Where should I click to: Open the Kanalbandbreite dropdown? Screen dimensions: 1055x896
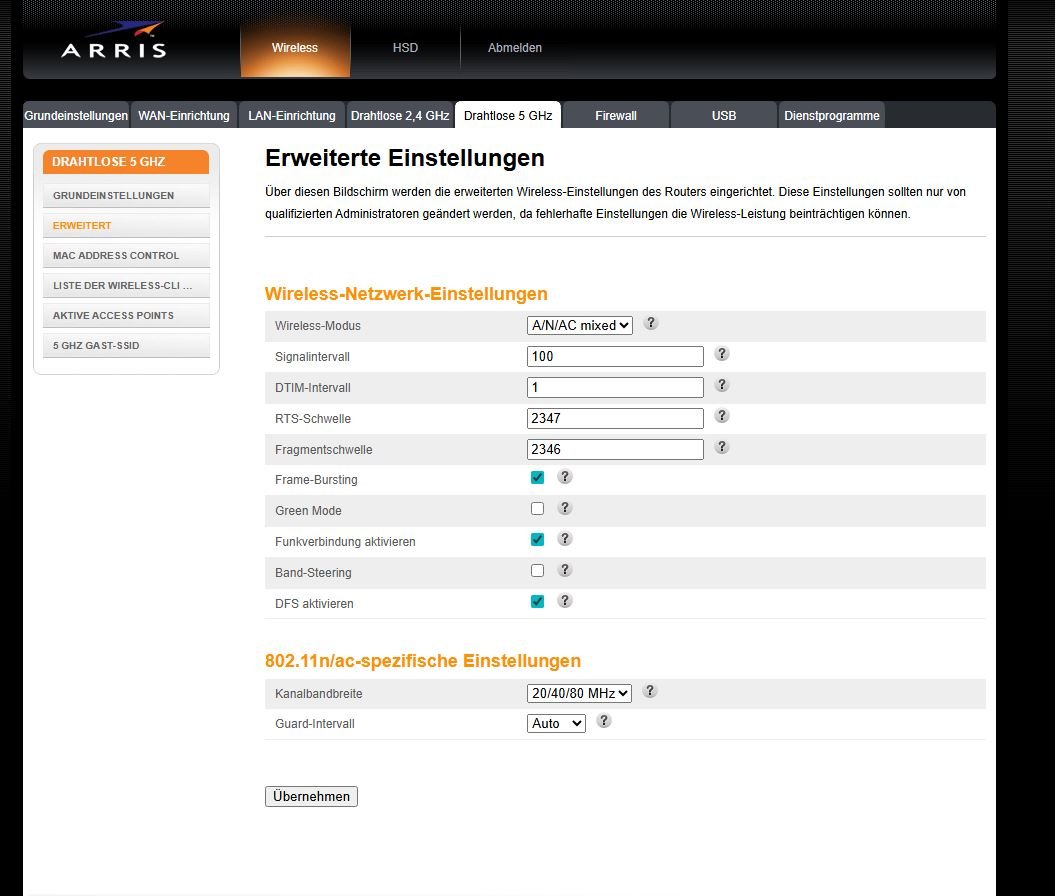tap(579, 694)
